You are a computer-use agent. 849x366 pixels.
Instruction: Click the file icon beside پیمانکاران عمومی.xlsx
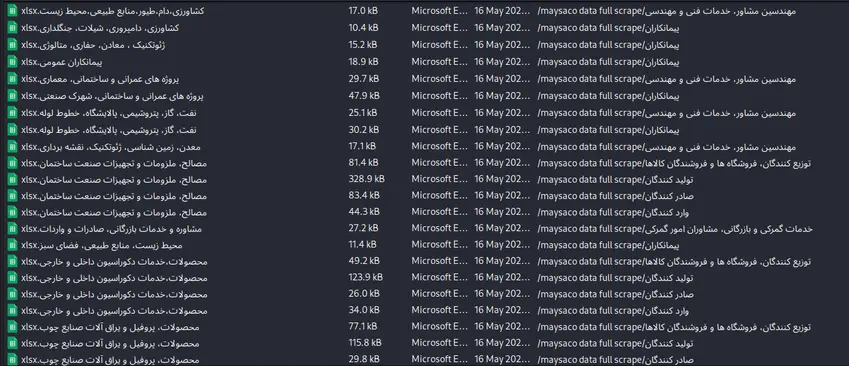point(13,62)
